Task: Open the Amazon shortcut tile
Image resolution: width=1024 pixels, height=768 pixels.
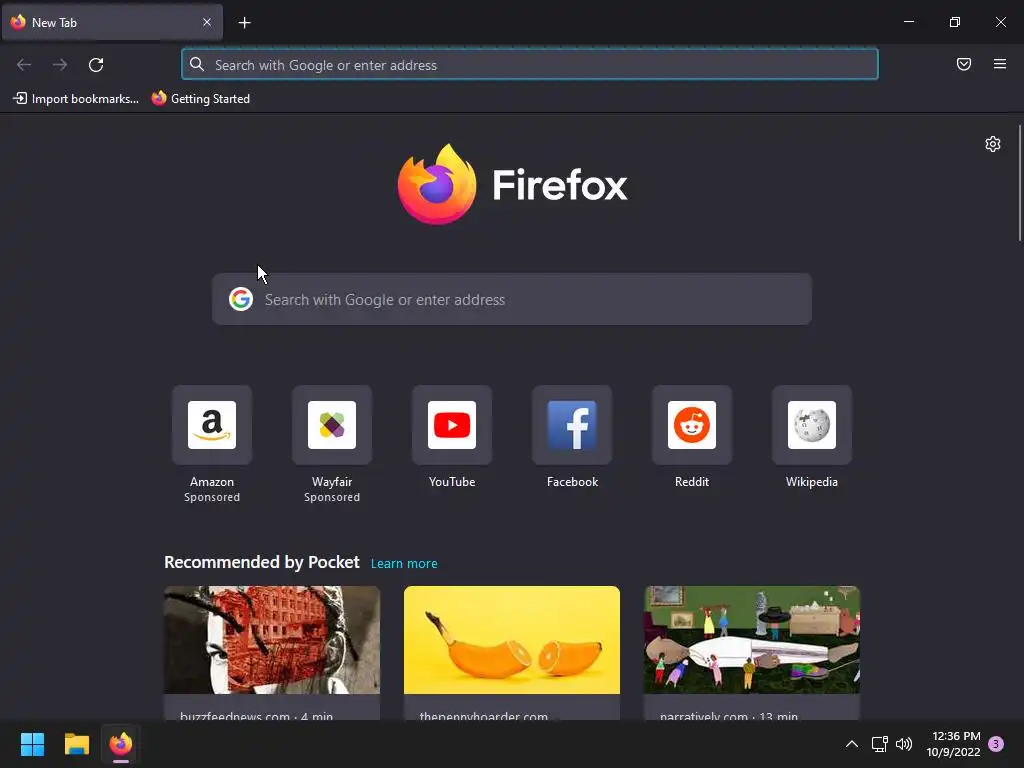Action: pyautogui.click(x=212, y=425)
